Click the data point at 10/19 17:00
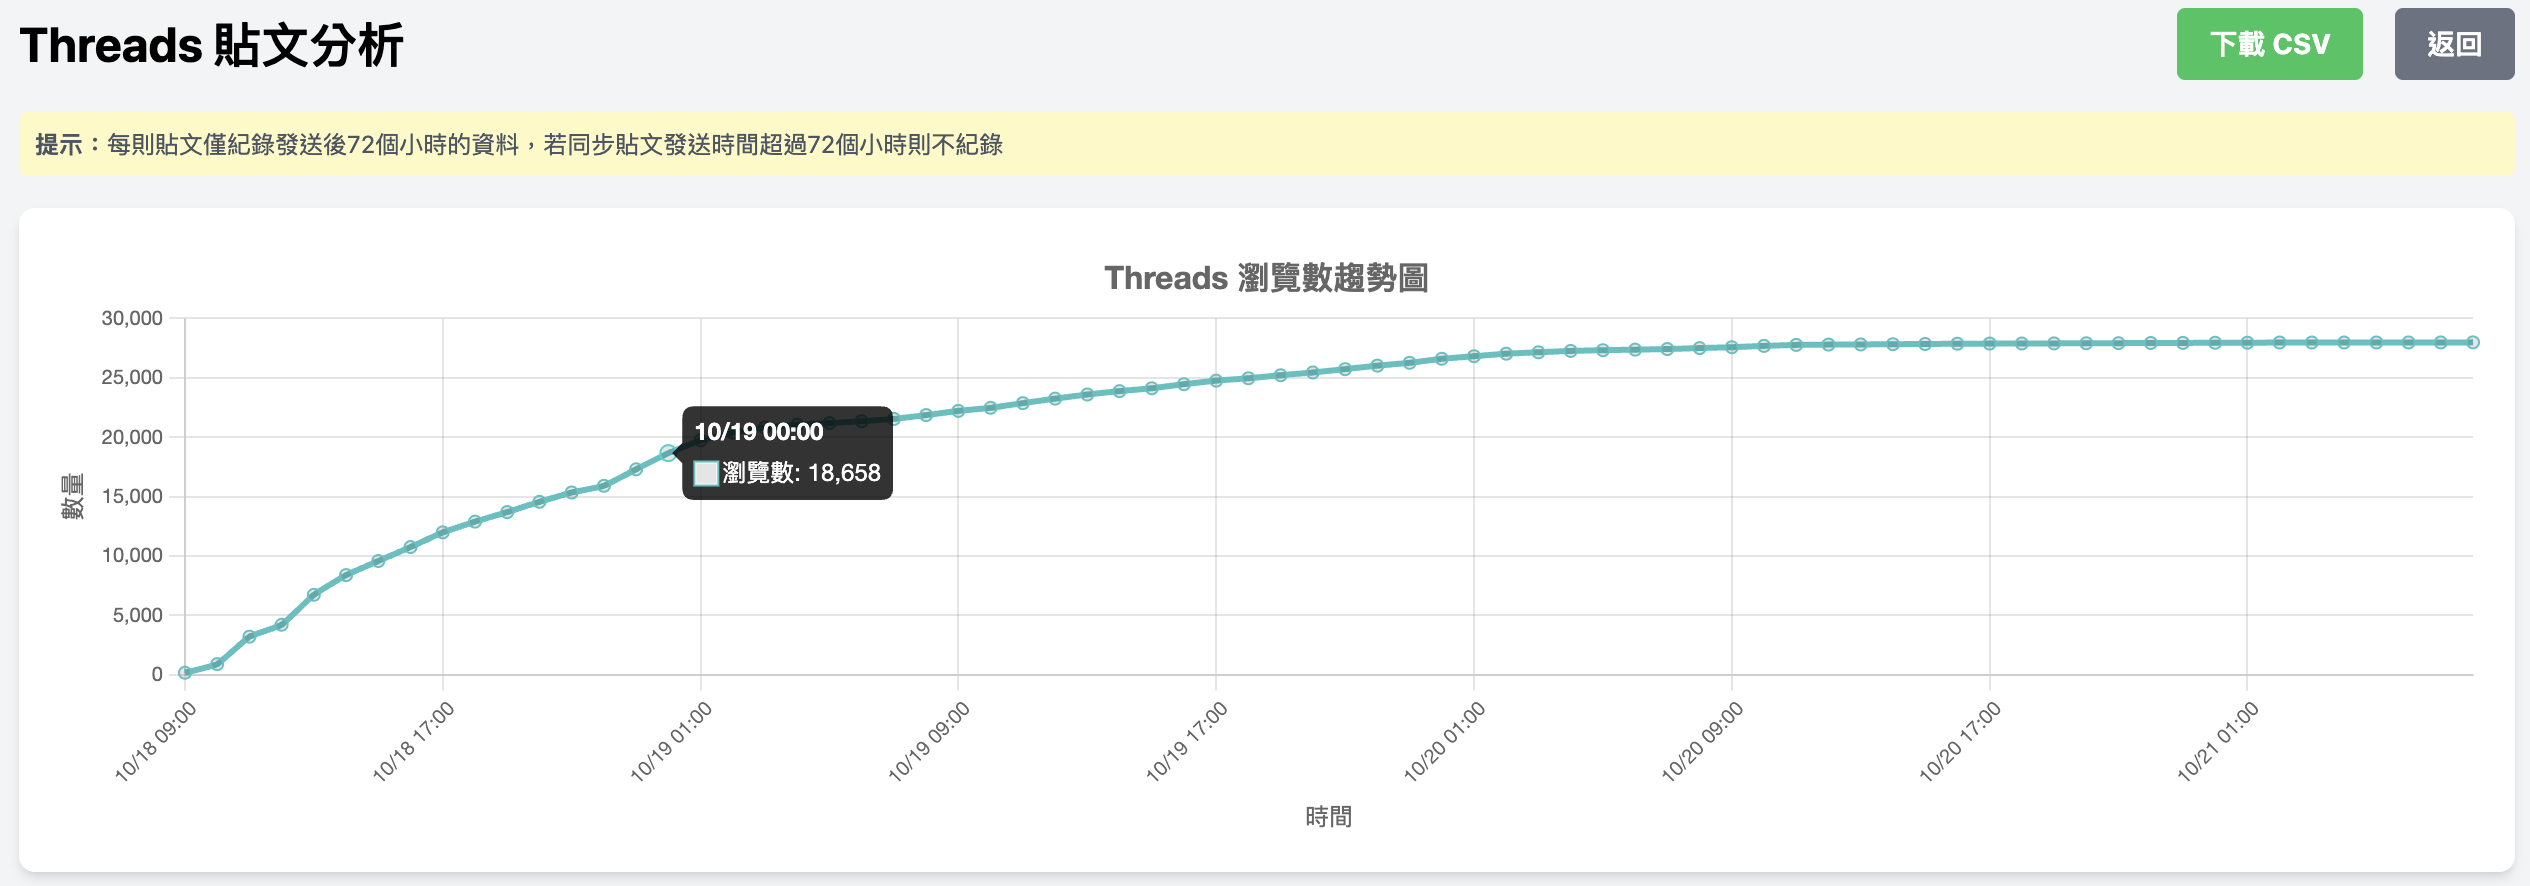Screen dimensions: 2530x886 pos(1216,381)
